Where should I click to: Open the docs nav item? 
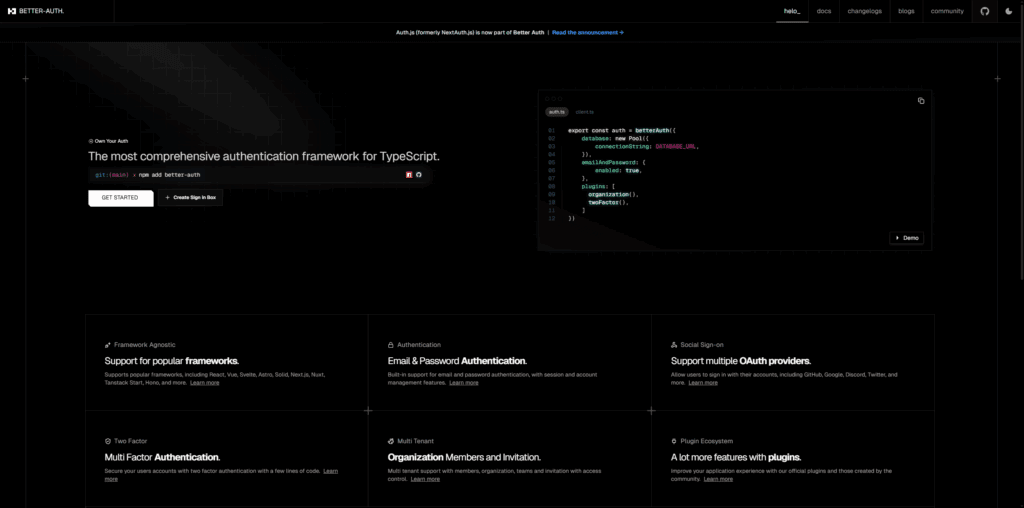click(824, 11)
